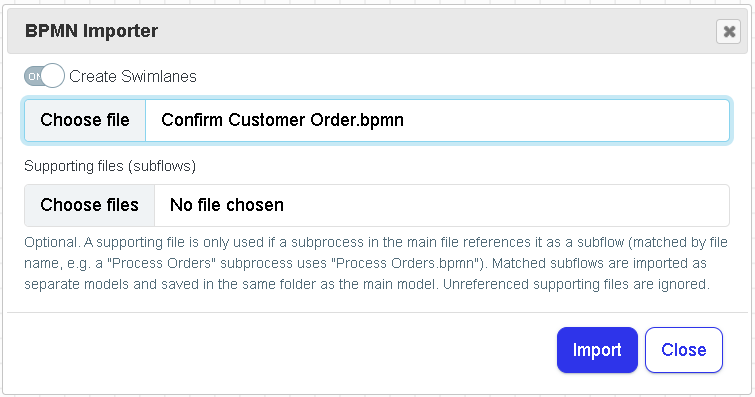Click the Close button in the footer
Viewport: 755px width, 397px height.
click(x=684, y=350)
